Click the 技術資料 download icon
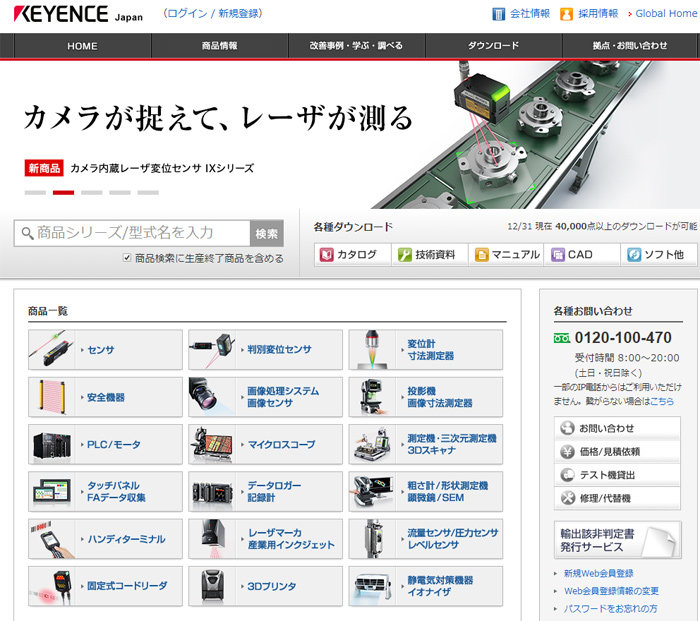The width and height of the screenshot is (700, 621). tap(405, 255)
